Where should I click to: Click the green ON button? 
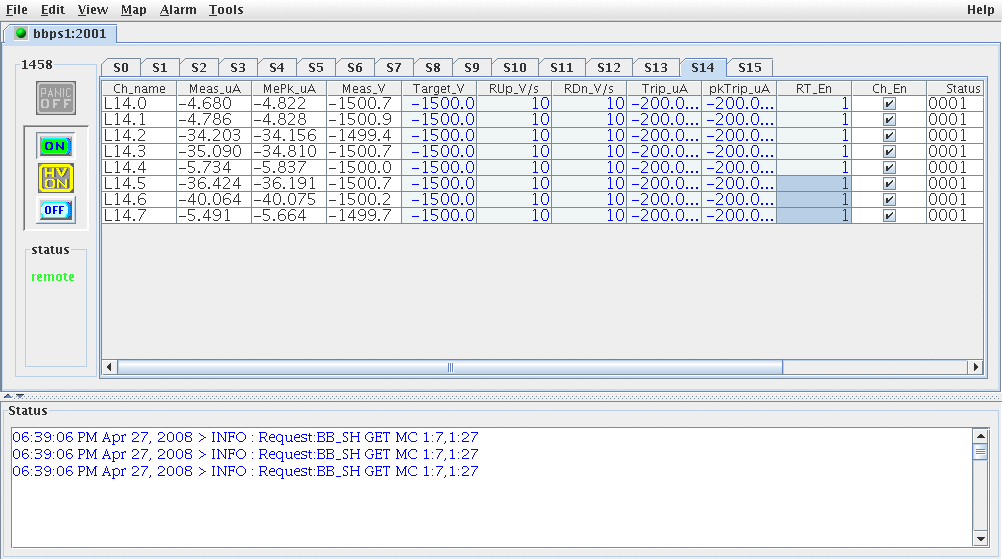tap(55, 146)
